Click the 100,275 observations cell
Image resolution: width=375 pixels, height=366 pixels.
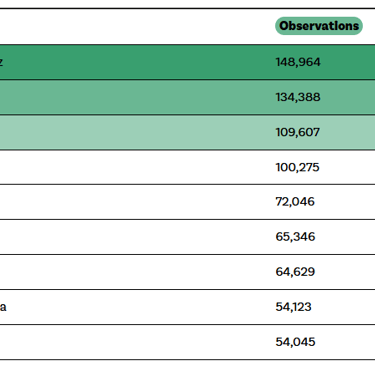point(297,167)
